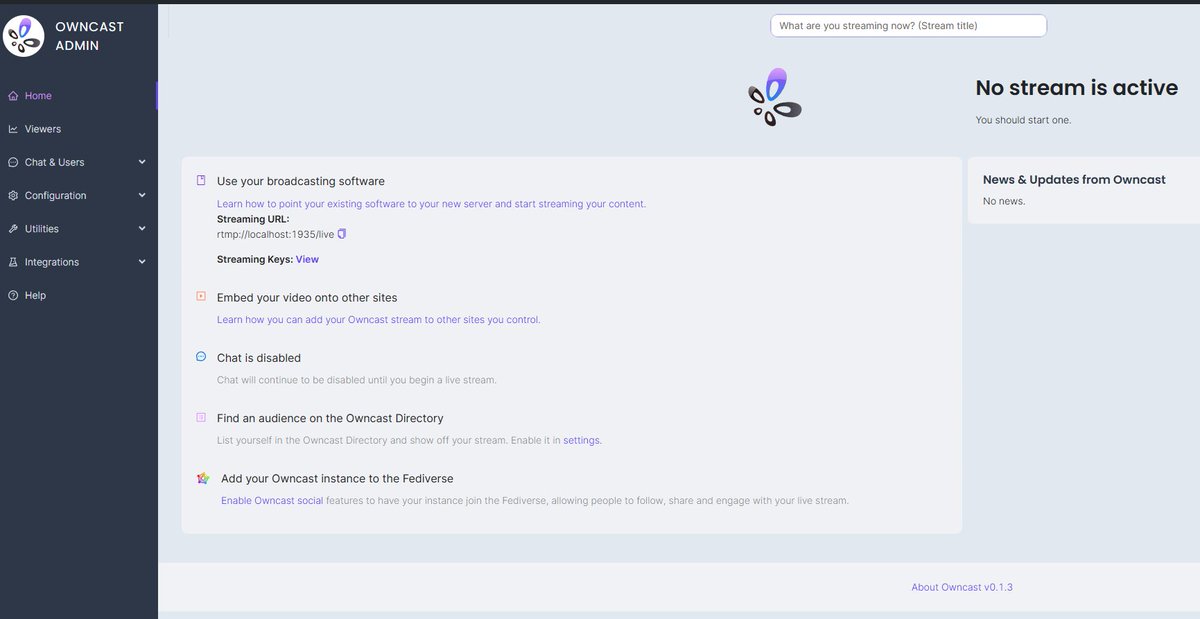Click the Owncast Directory list icon

click(x=201, y=417)
